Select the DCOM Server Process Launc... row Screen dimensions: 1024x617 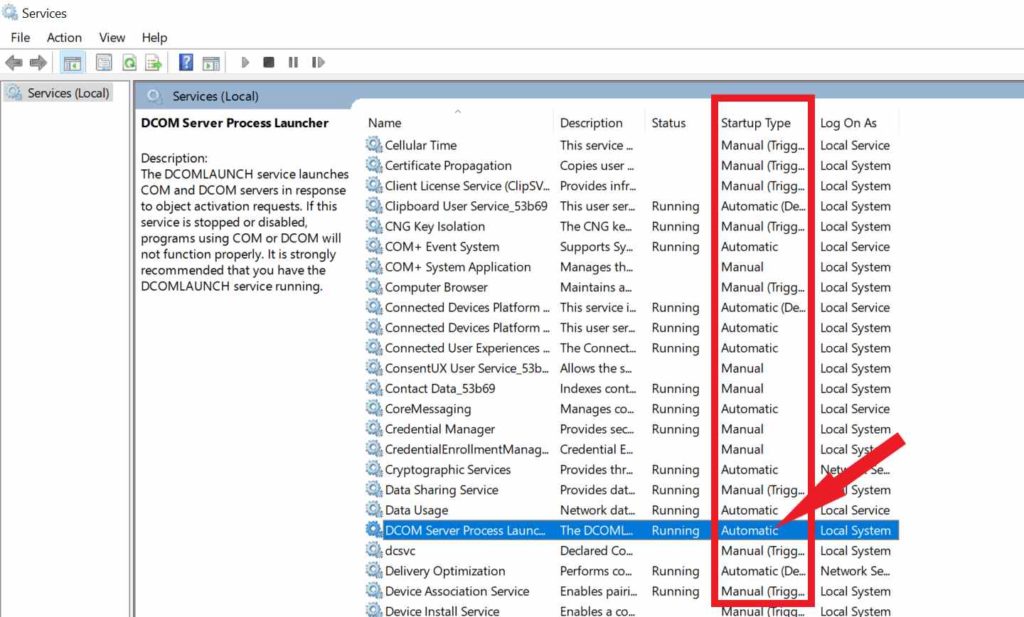click(x=632, y=530)
